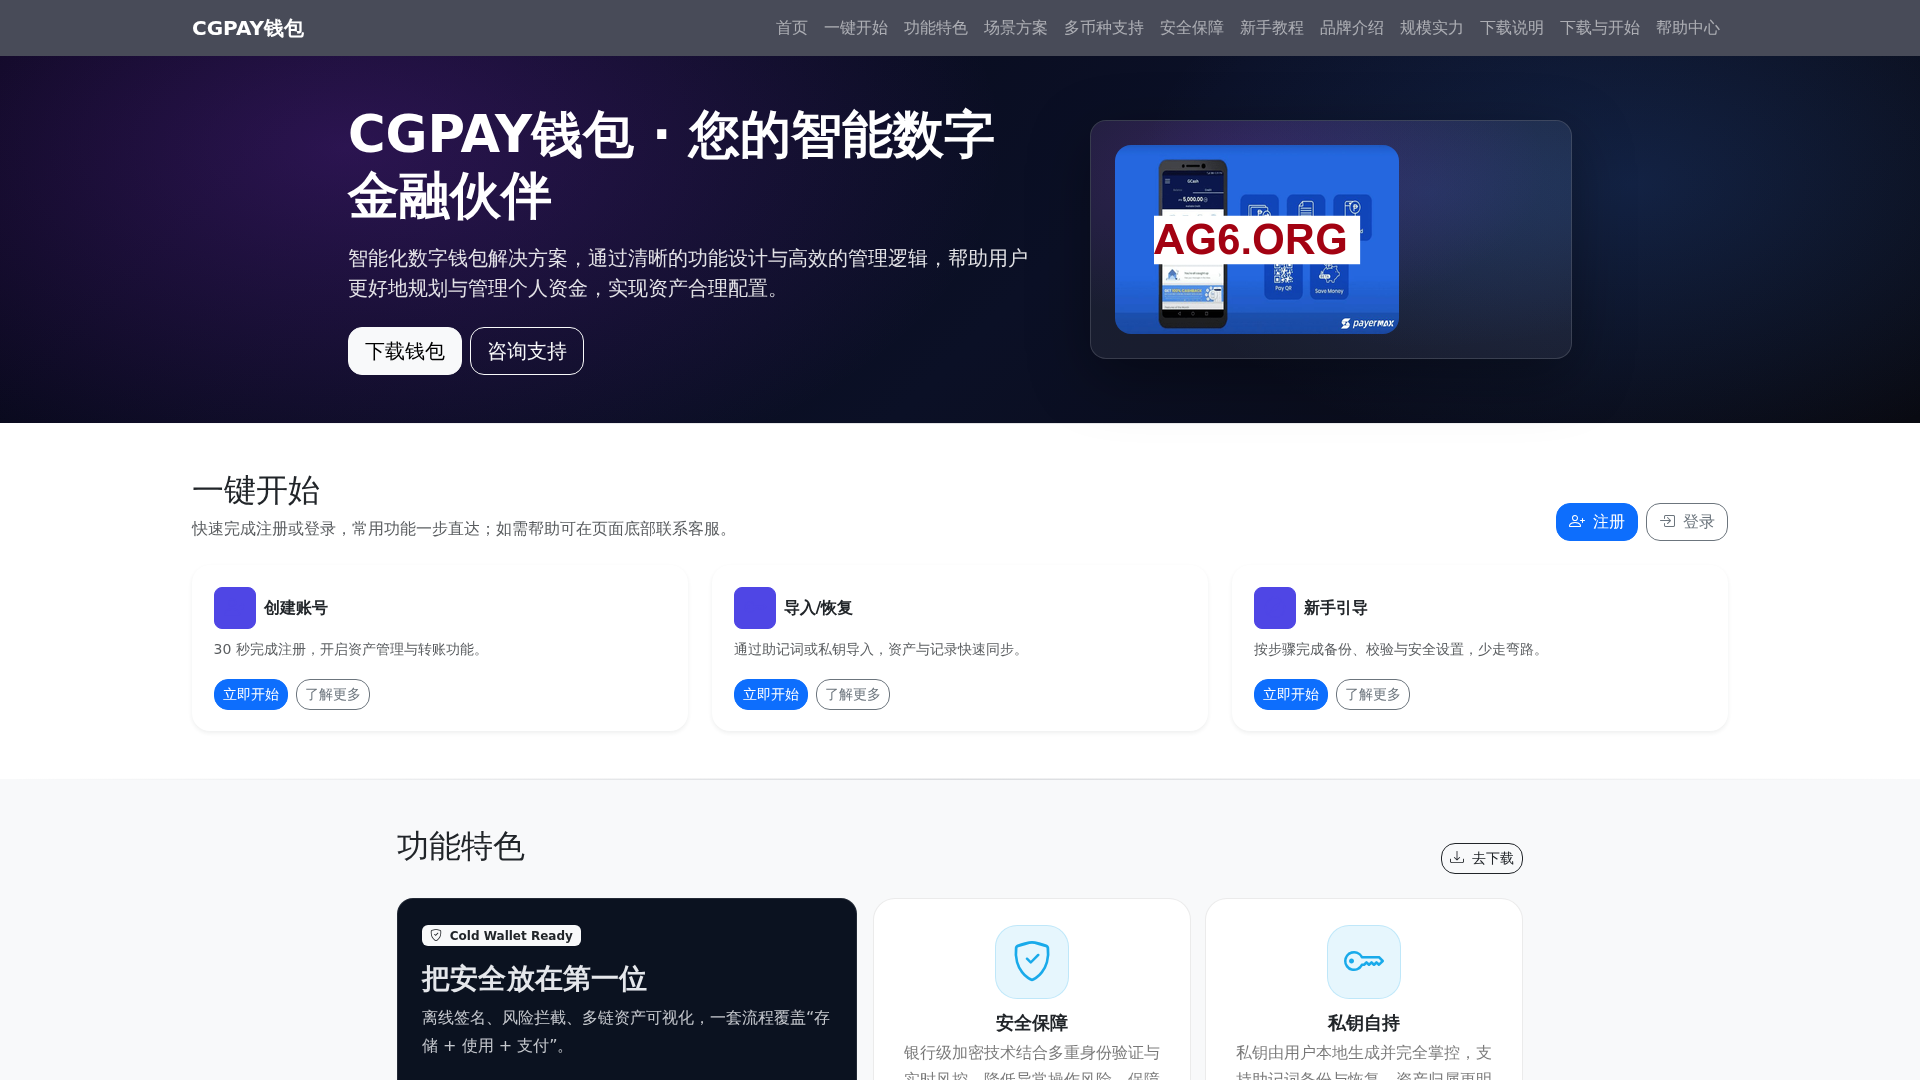Click the 私钥自持 card heading
Viewport: 1920px width, 1080px height.
point(1364,1023)
